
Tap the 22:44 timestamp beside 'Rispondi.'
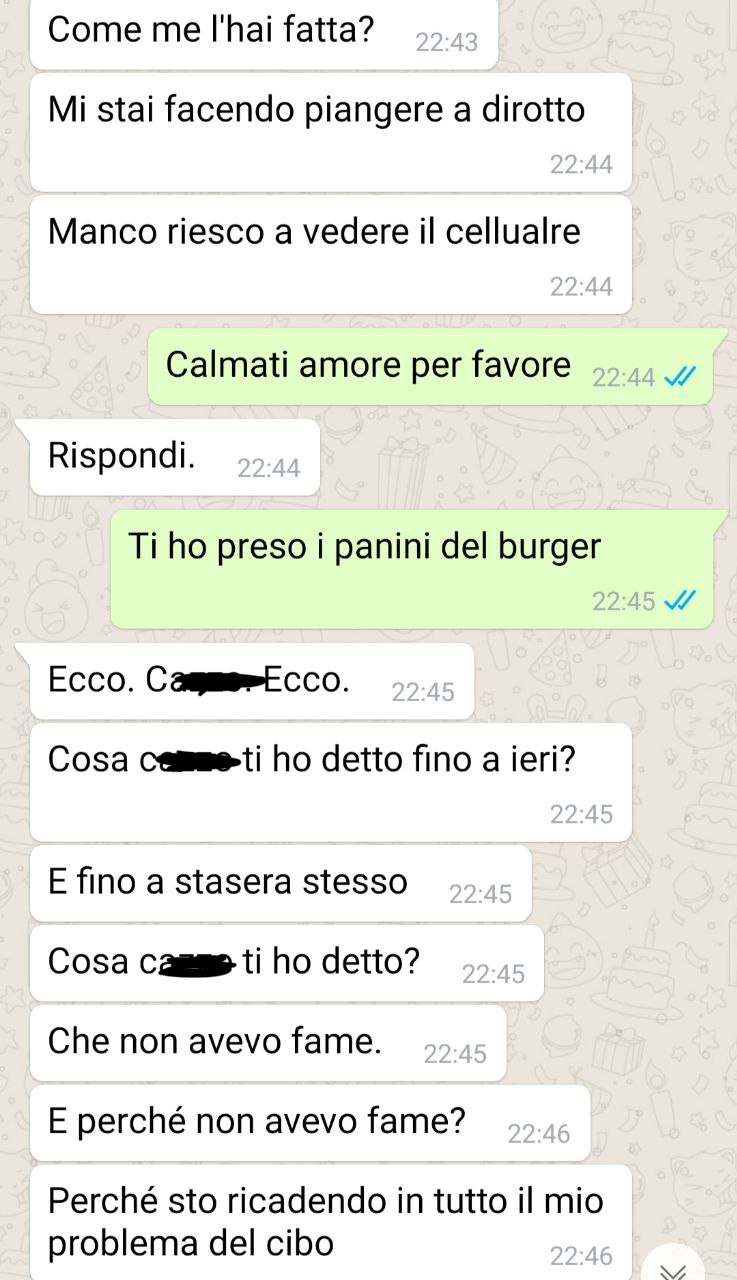point(269,467)
